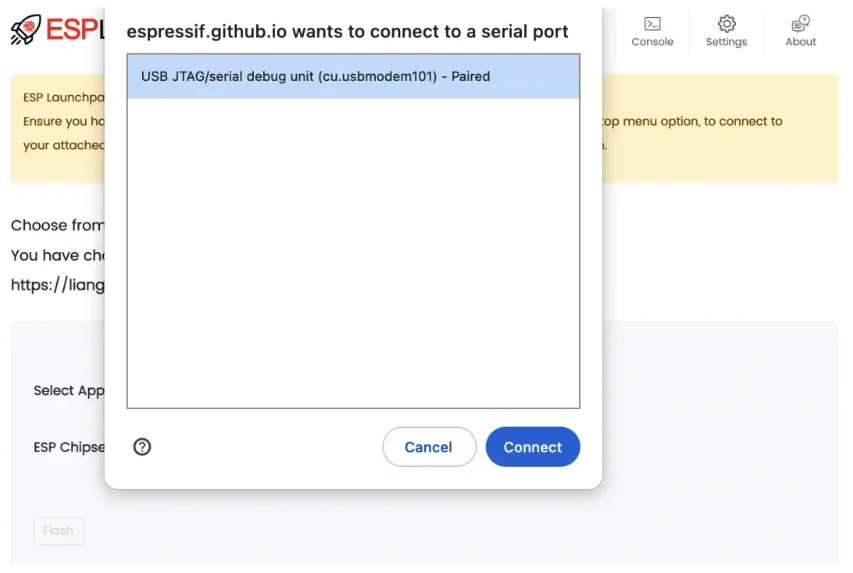Click the https://liang URL text
The image size is (853, 573).
coord(57,285)
